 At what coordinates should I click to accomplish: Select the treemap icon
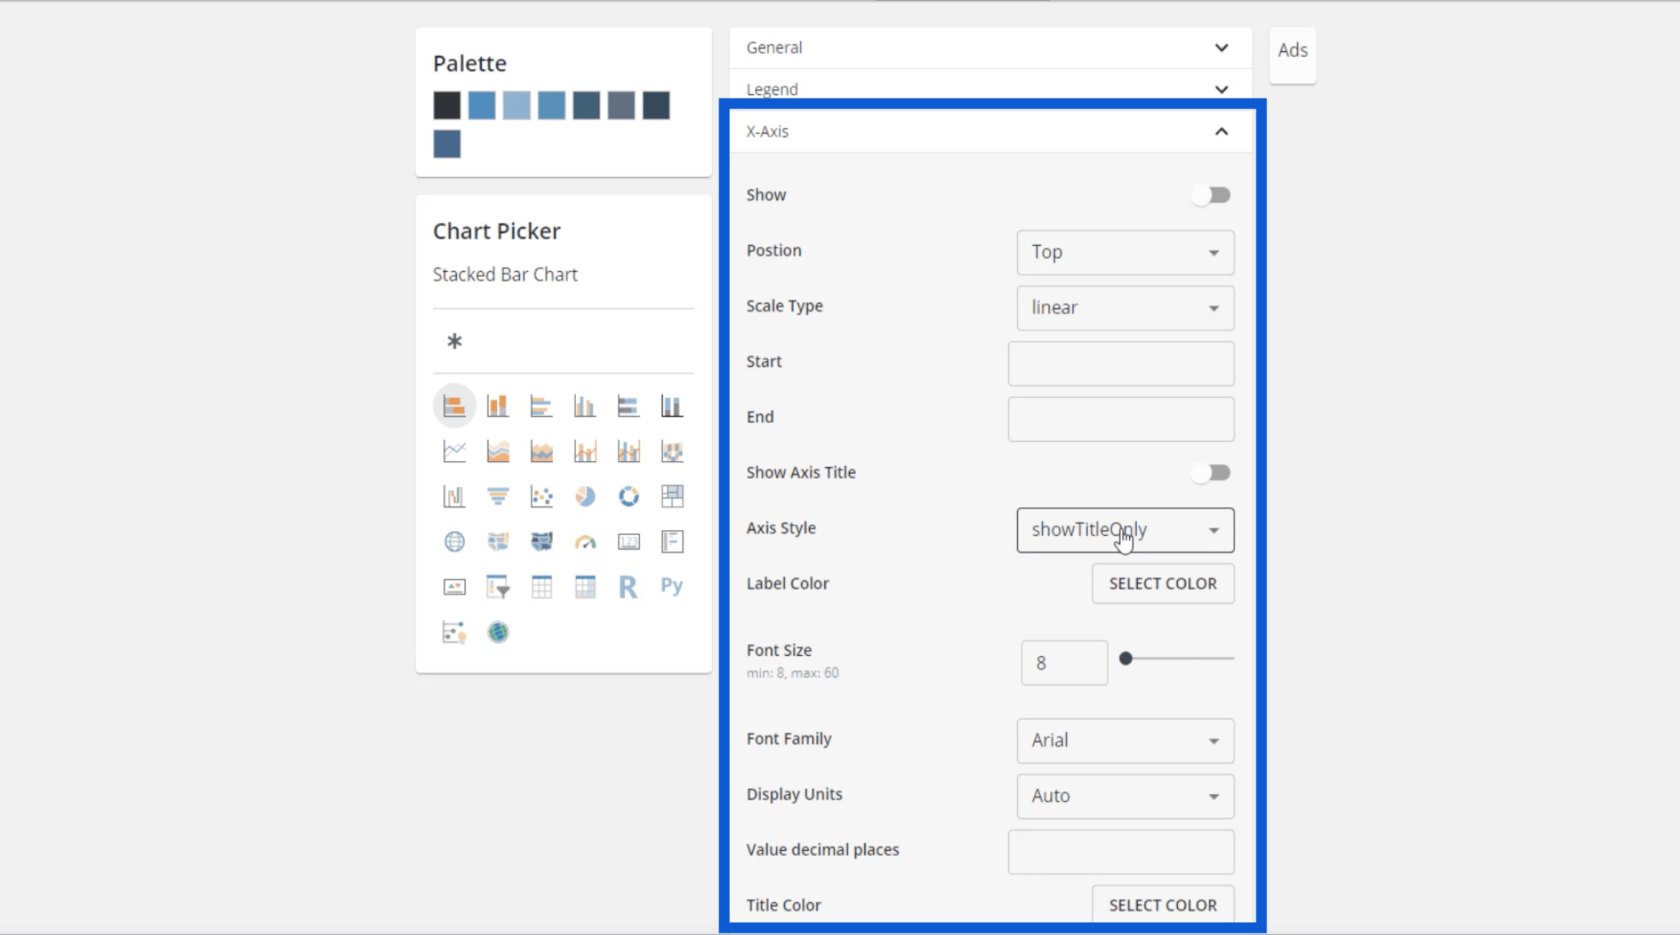point(672,496)
